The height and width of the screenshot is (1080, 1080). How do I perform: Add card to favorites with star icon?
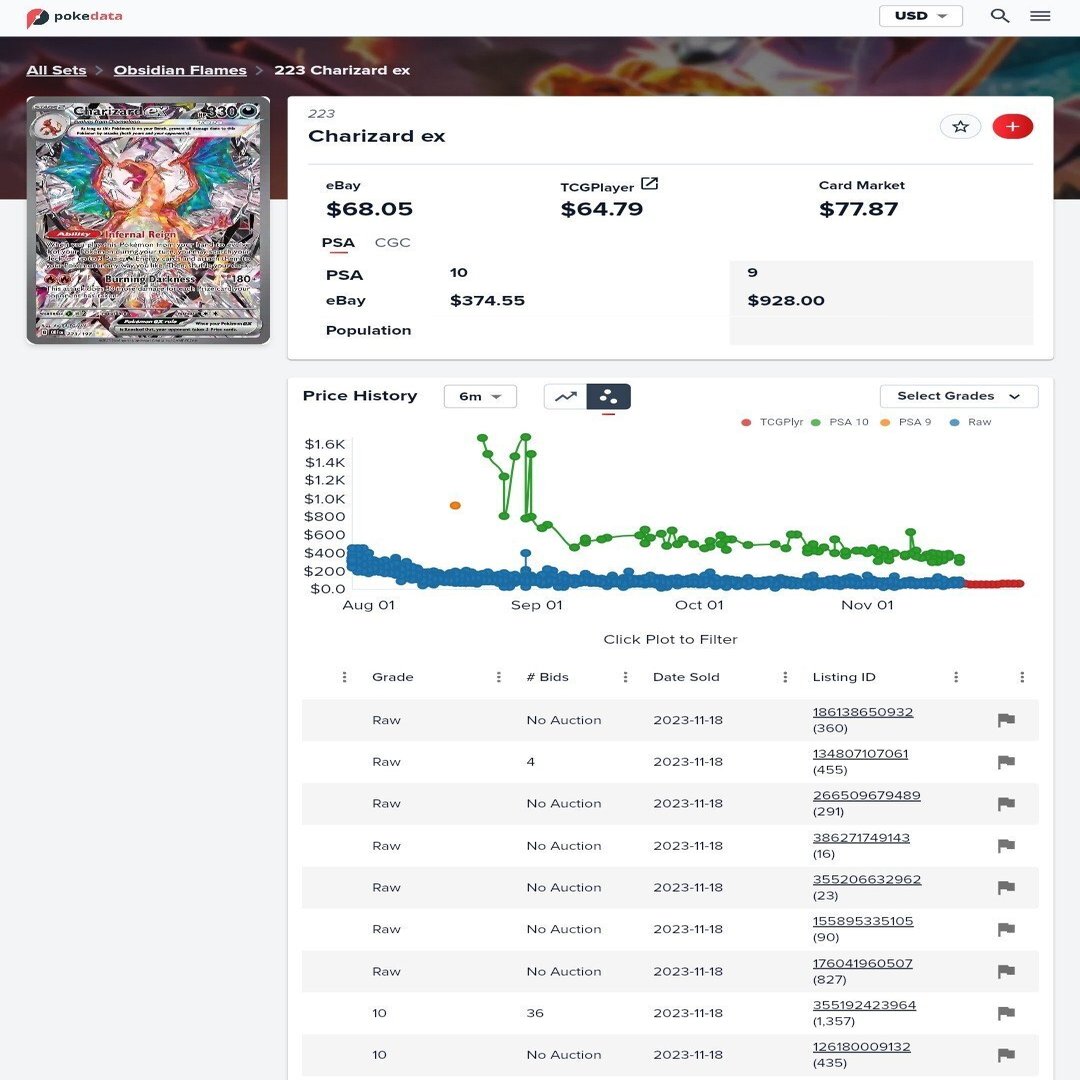(x=960, y=127)
